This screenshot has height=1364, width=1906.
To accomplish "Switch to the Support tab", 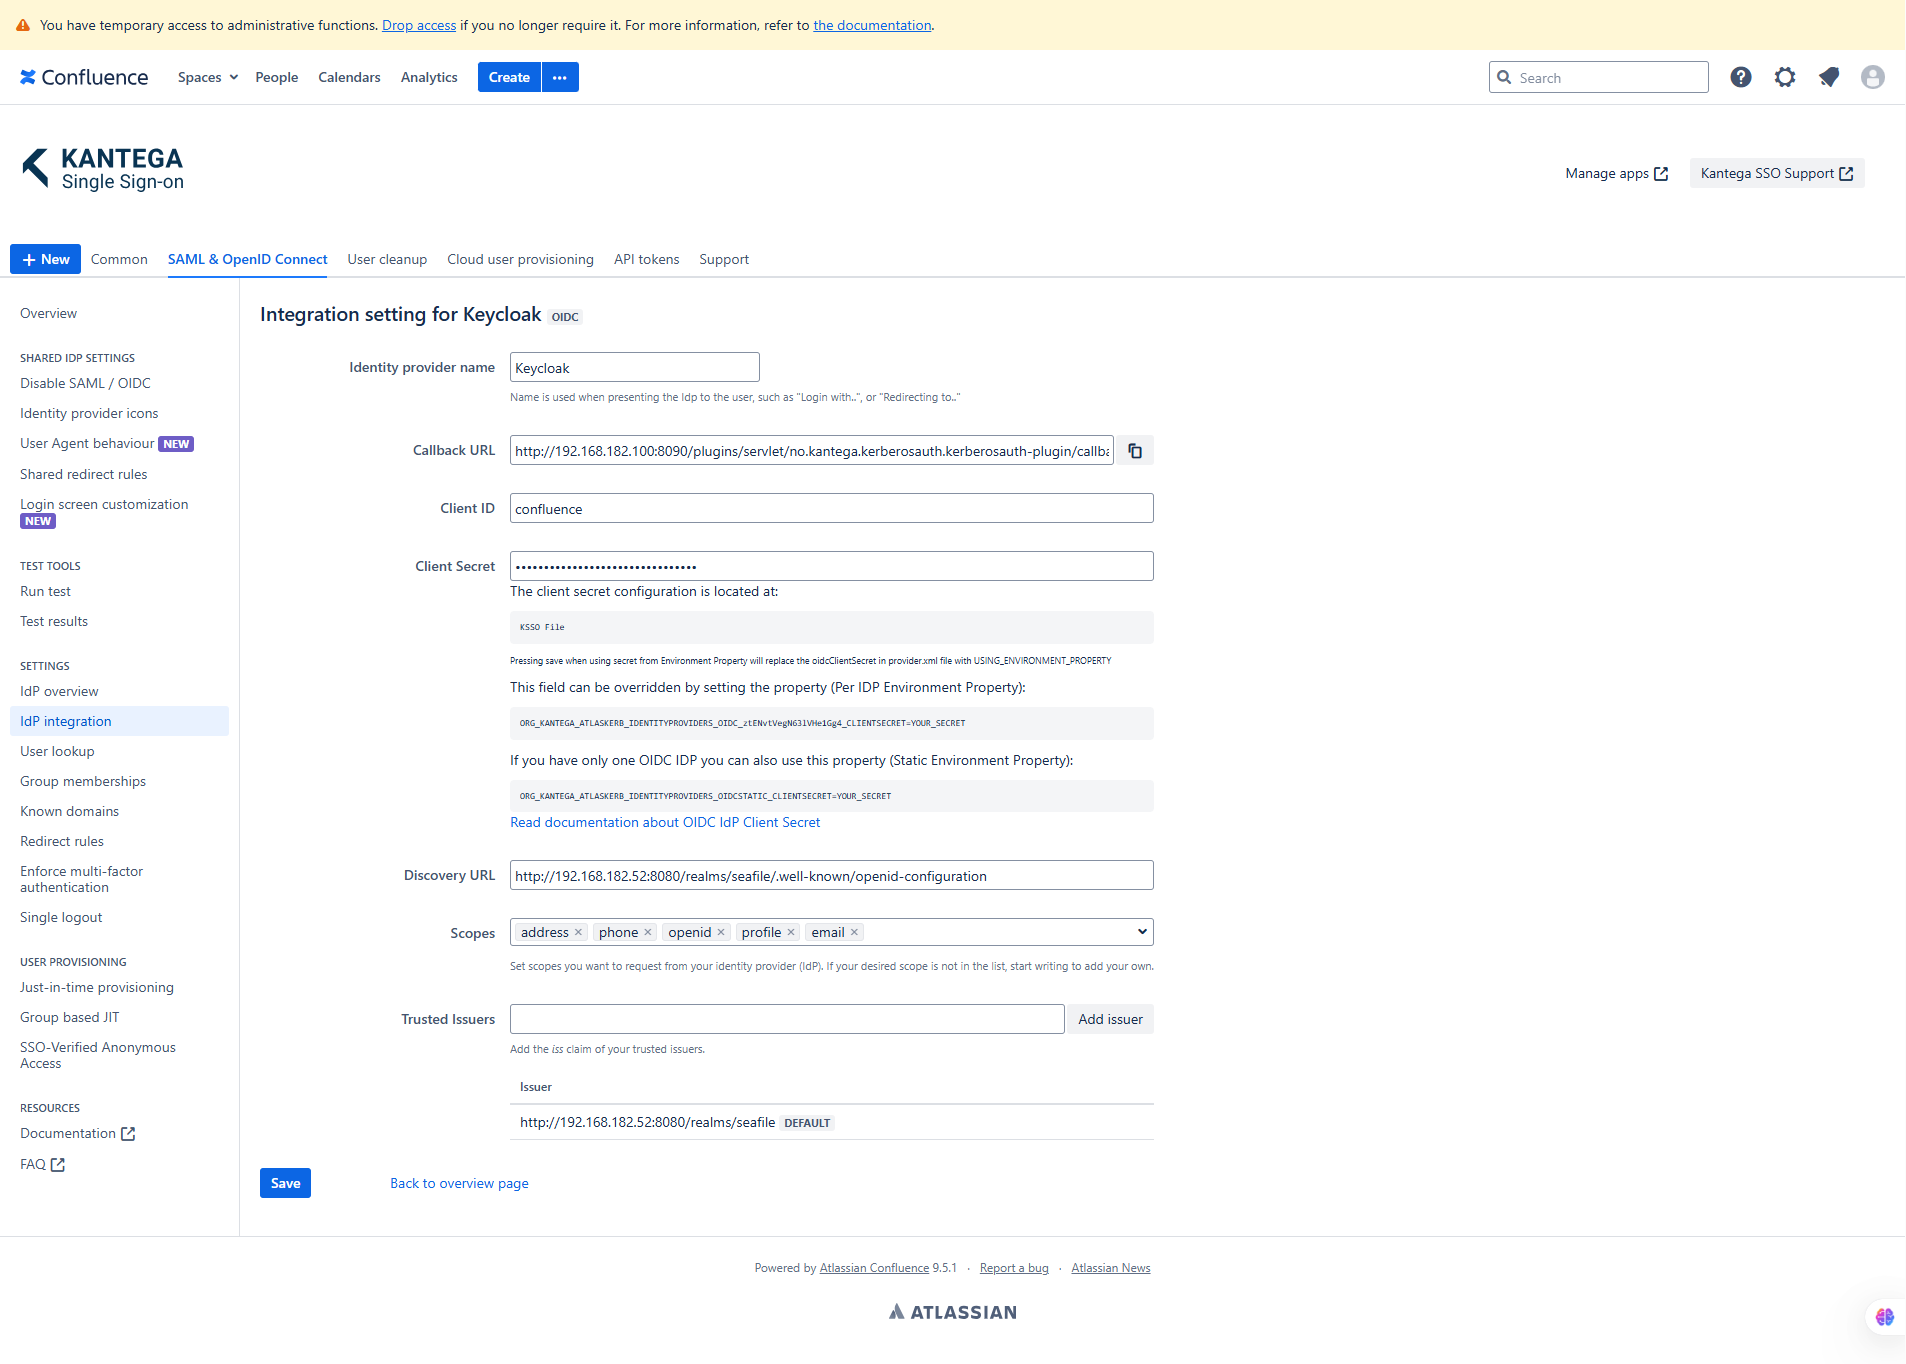I will [x=724, y=259].
